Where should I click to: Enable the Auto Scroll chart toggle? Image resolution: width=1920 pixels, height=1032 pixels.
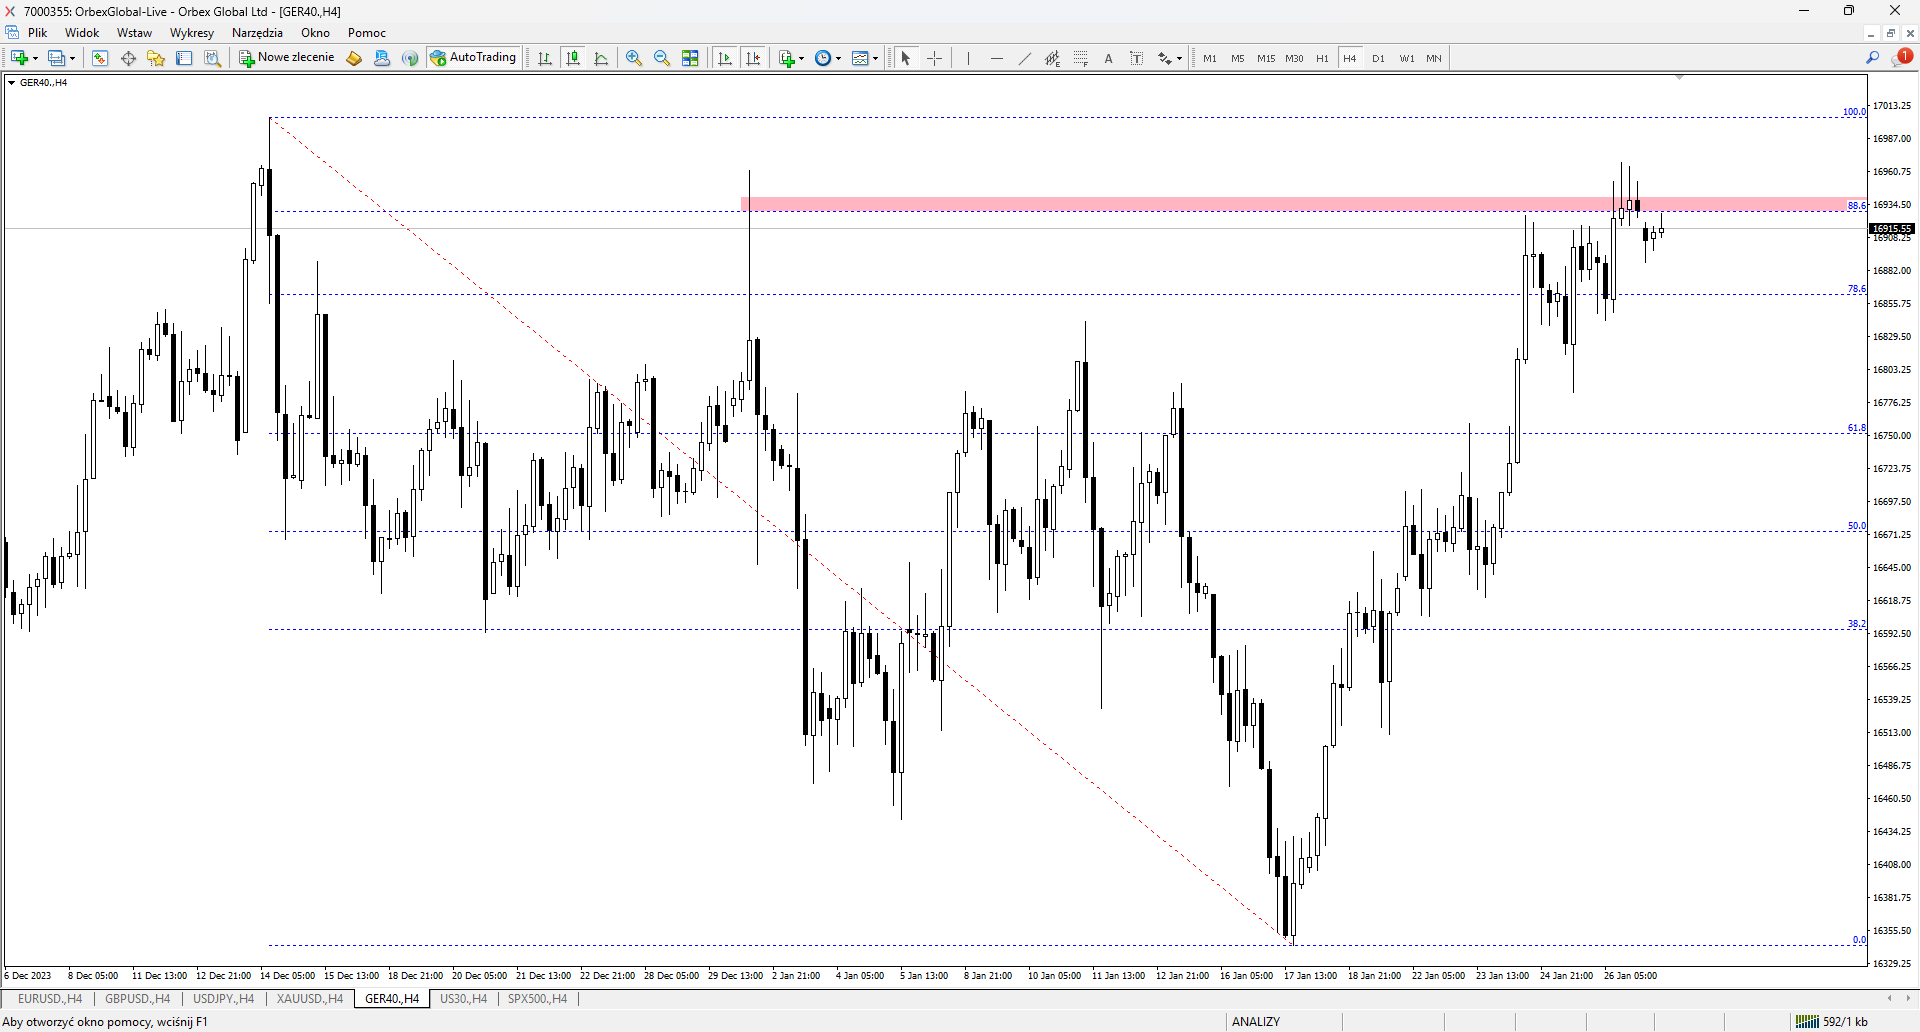725,58
